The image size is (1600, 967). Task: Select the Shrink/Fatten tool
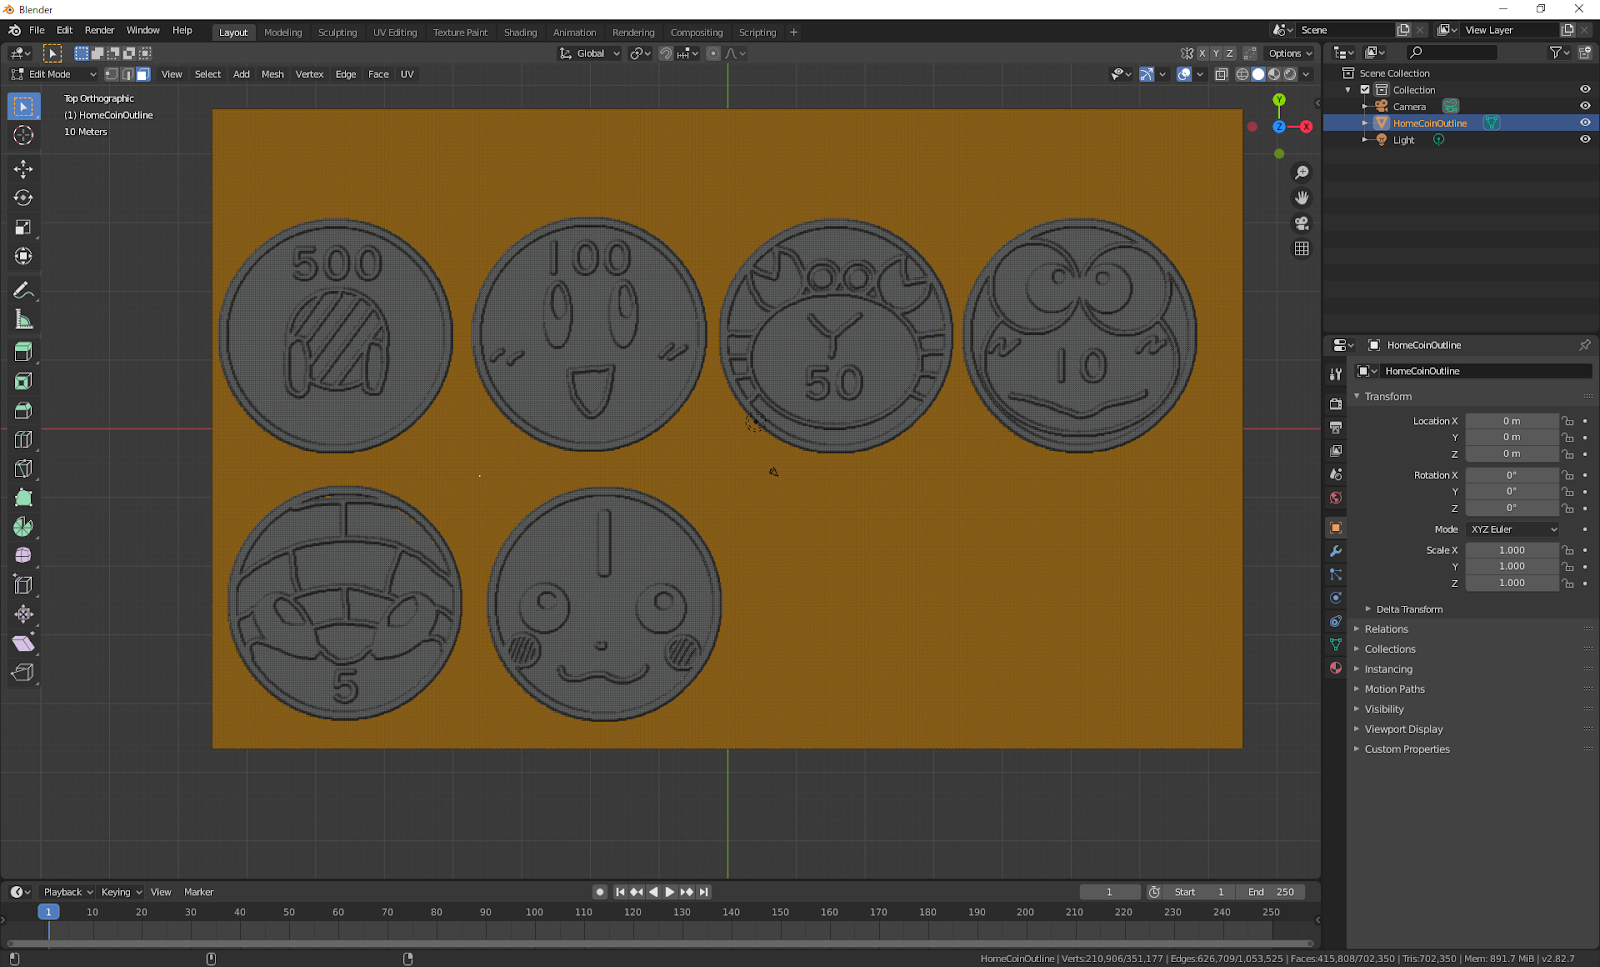[23, 614]
